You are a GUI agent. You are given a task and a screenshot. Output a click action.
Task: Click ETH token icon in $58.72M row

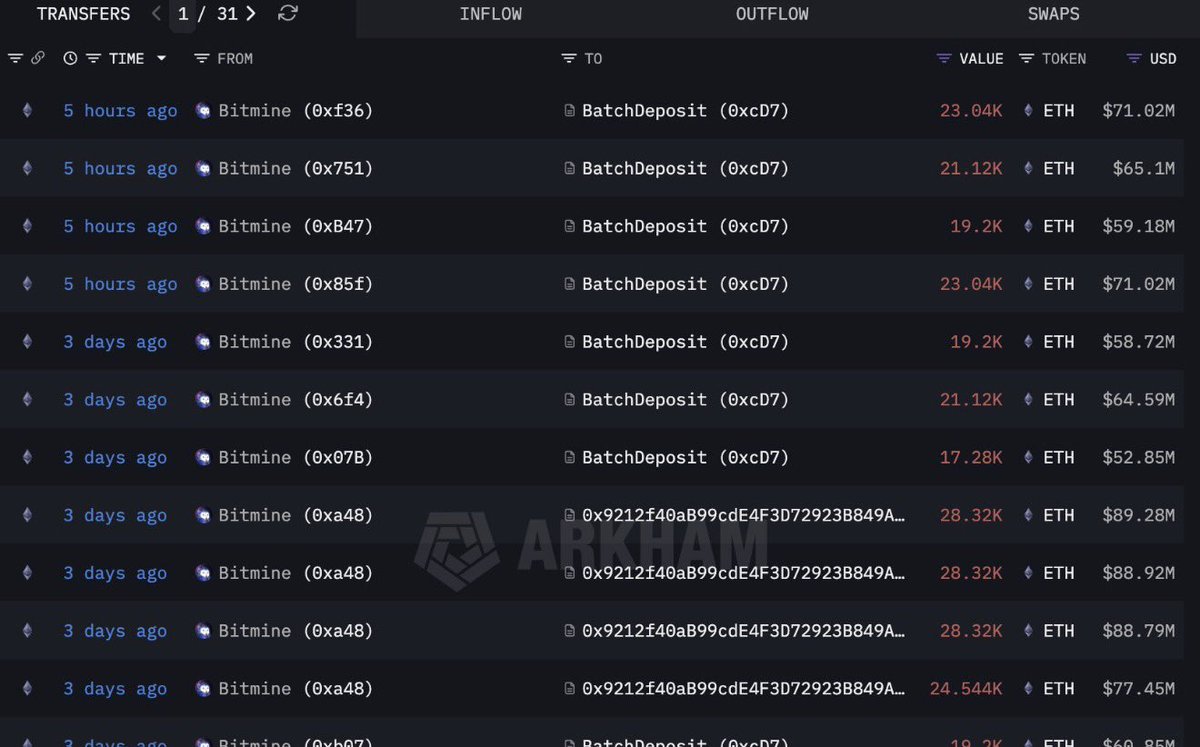pos(1028,343)
